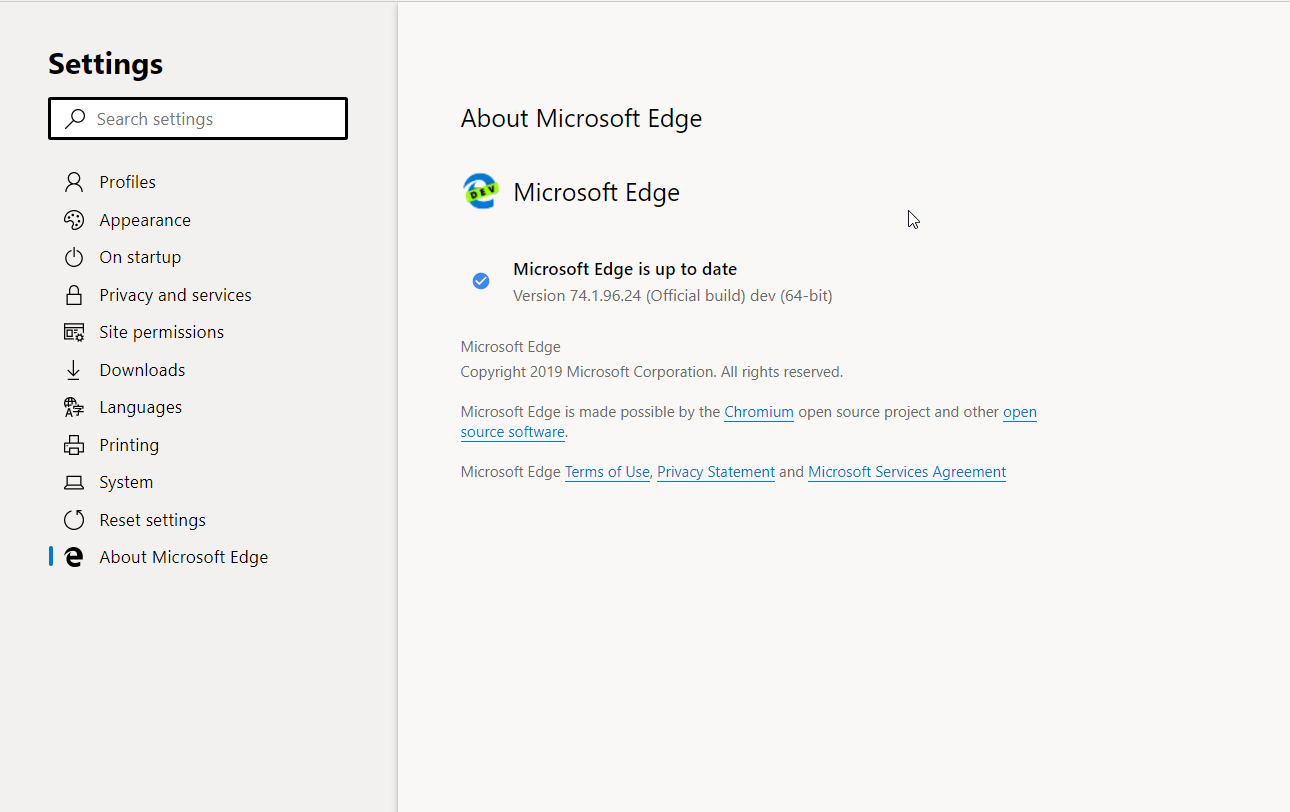Open the Terms of Use link
Screen dimensions: 1290x812
[x=607, y=471]
